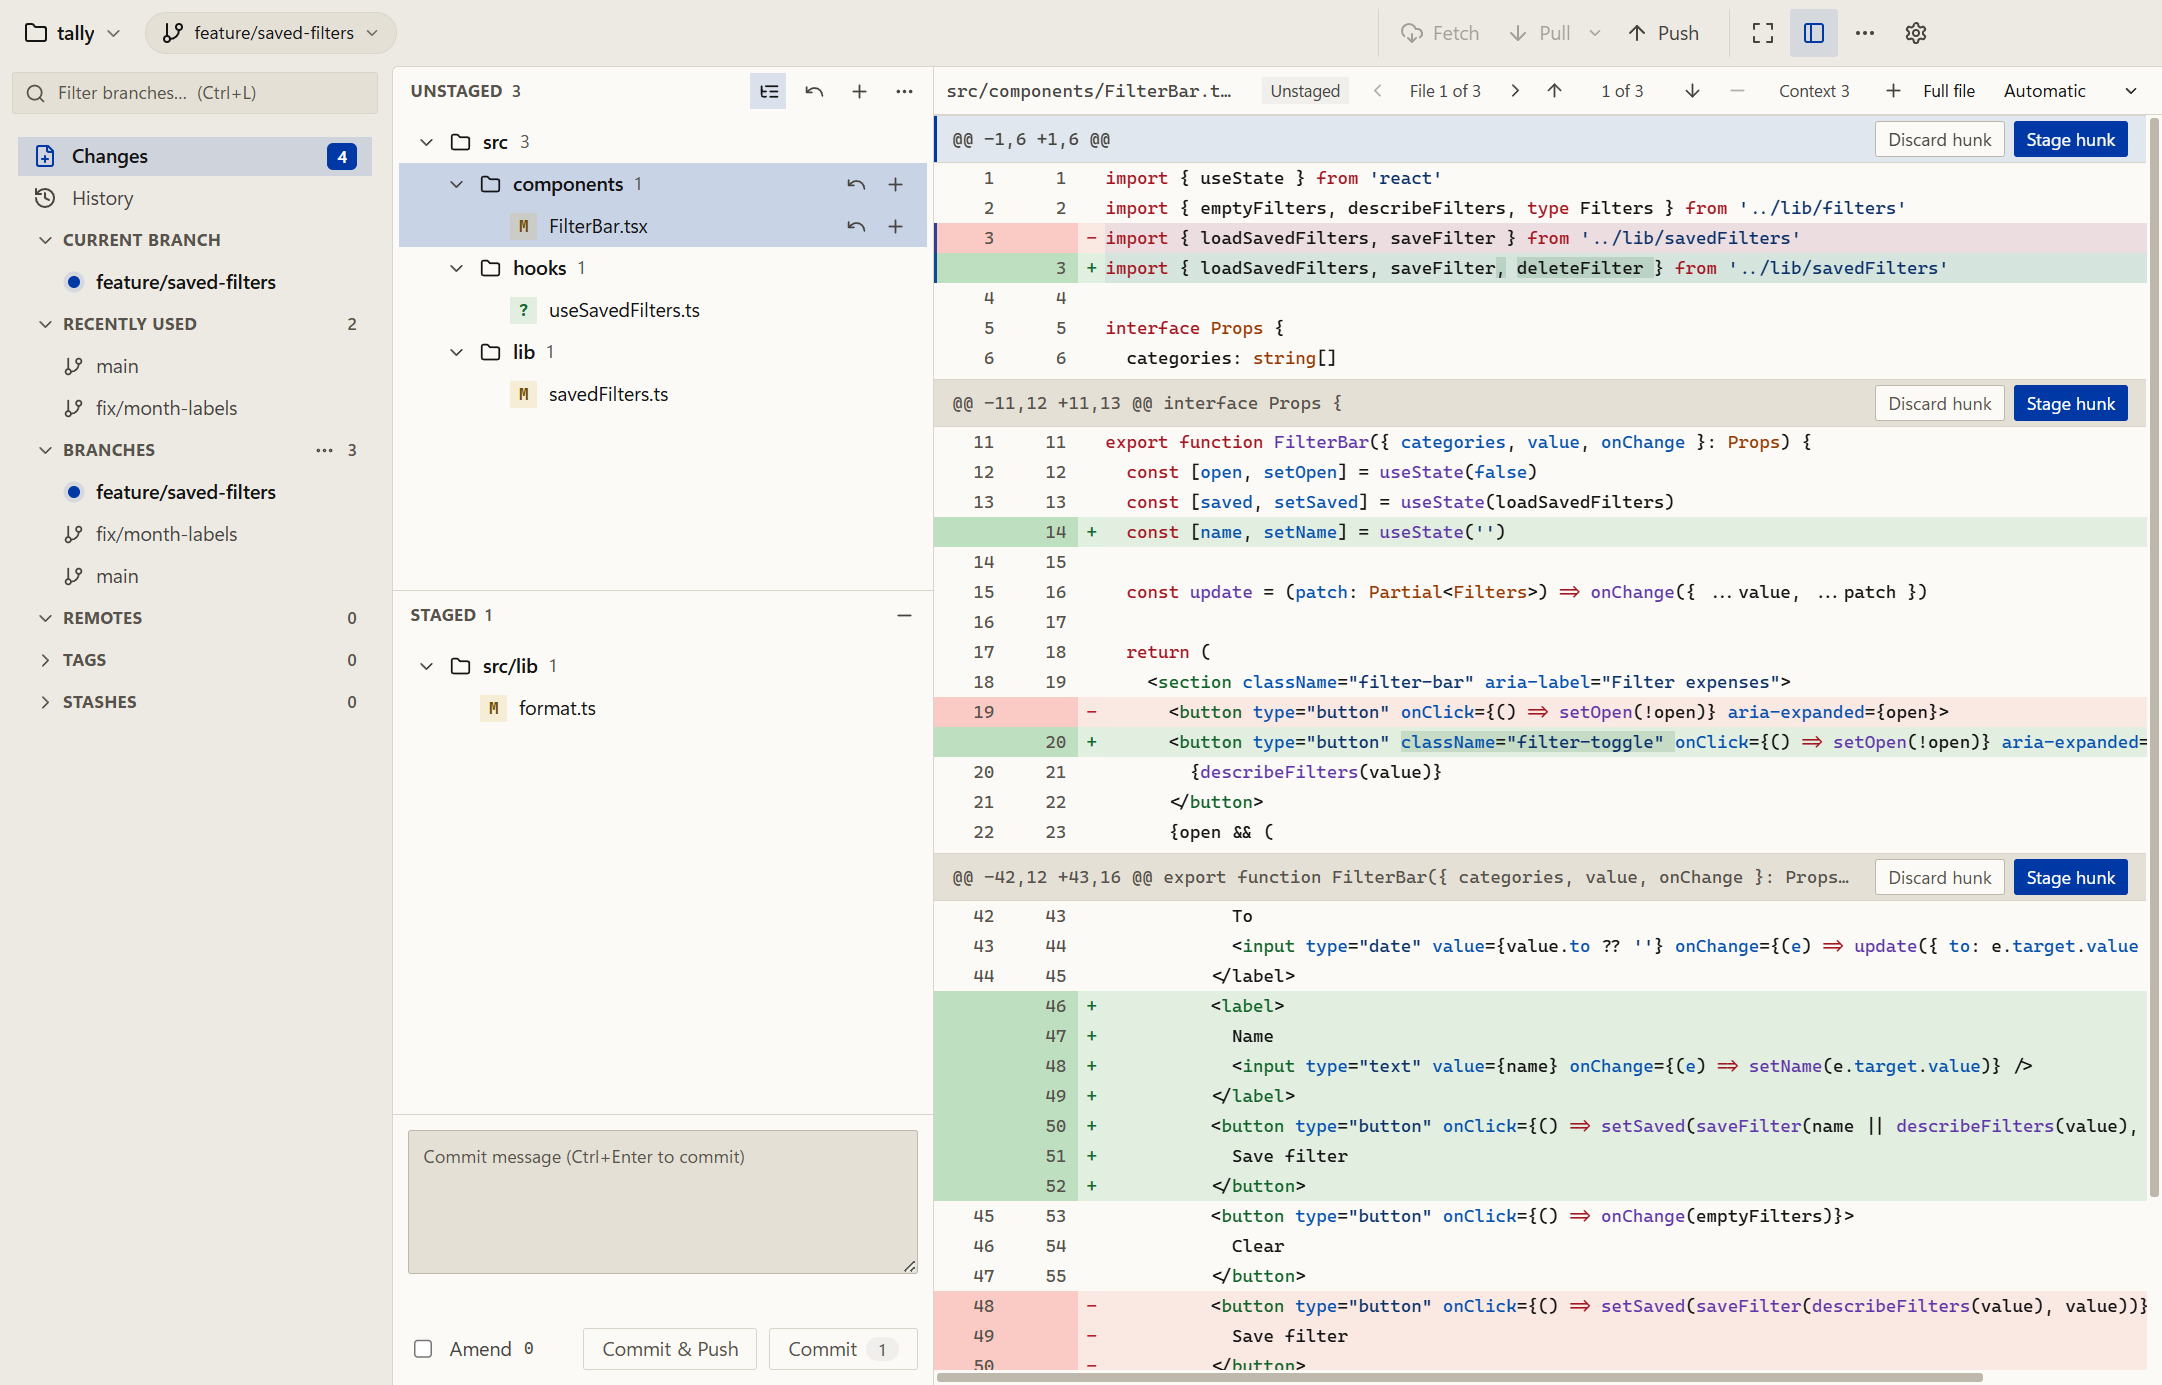Select useSavedFilters.ts in unstaged list
The width and height of the screenshot is (2162, 1385).
pyautogui.click(x=662, y=310)
